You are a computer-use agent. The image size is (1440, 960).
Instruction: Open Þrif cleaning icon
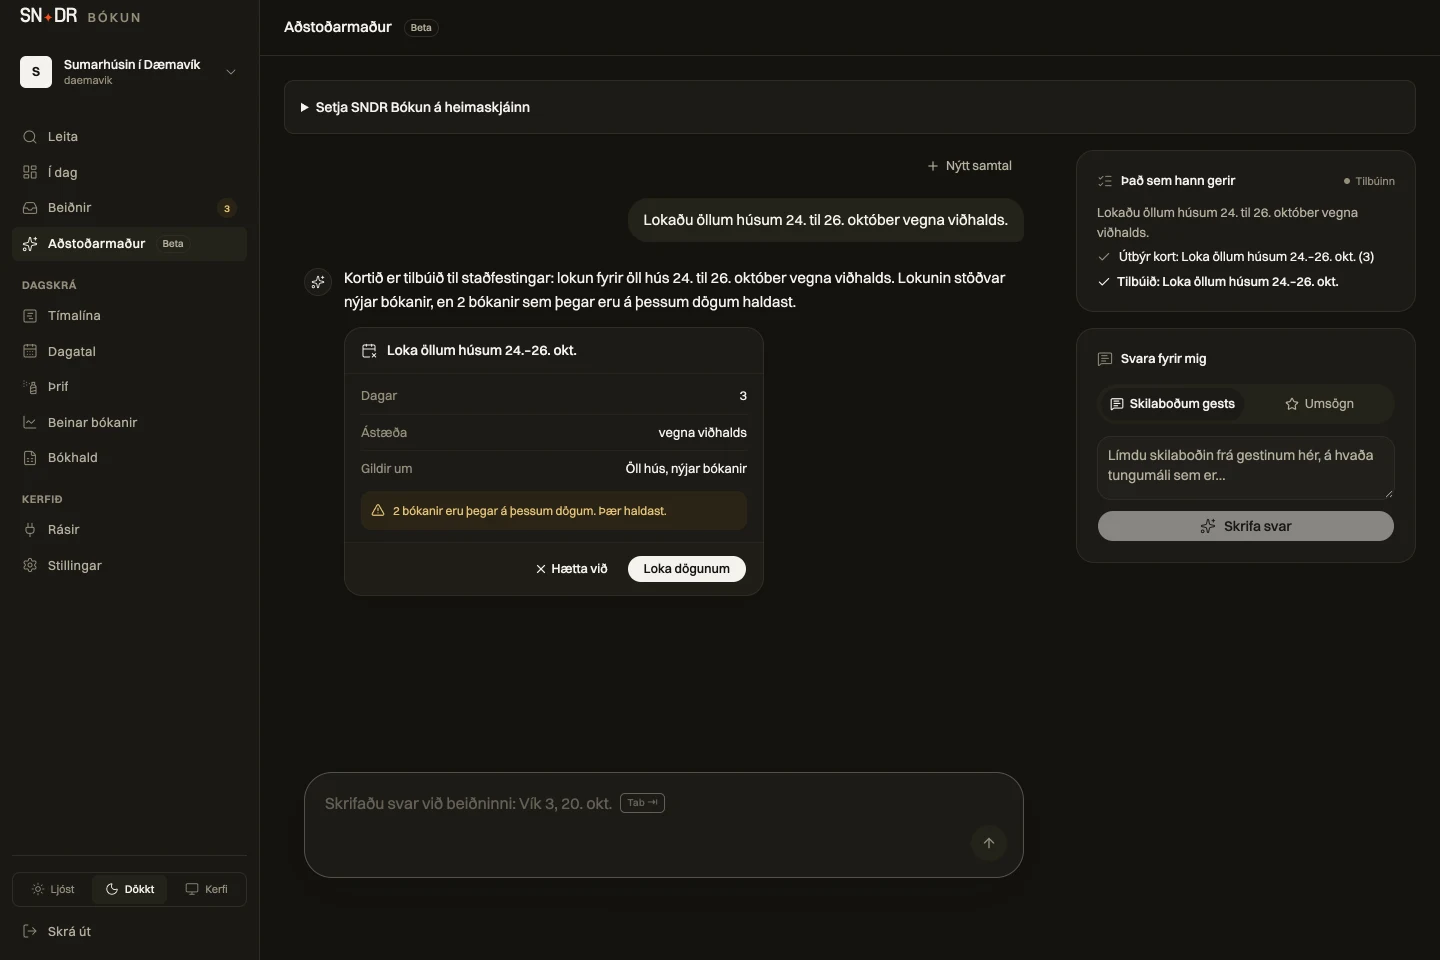pyautogui.click(x=30, y=387)
